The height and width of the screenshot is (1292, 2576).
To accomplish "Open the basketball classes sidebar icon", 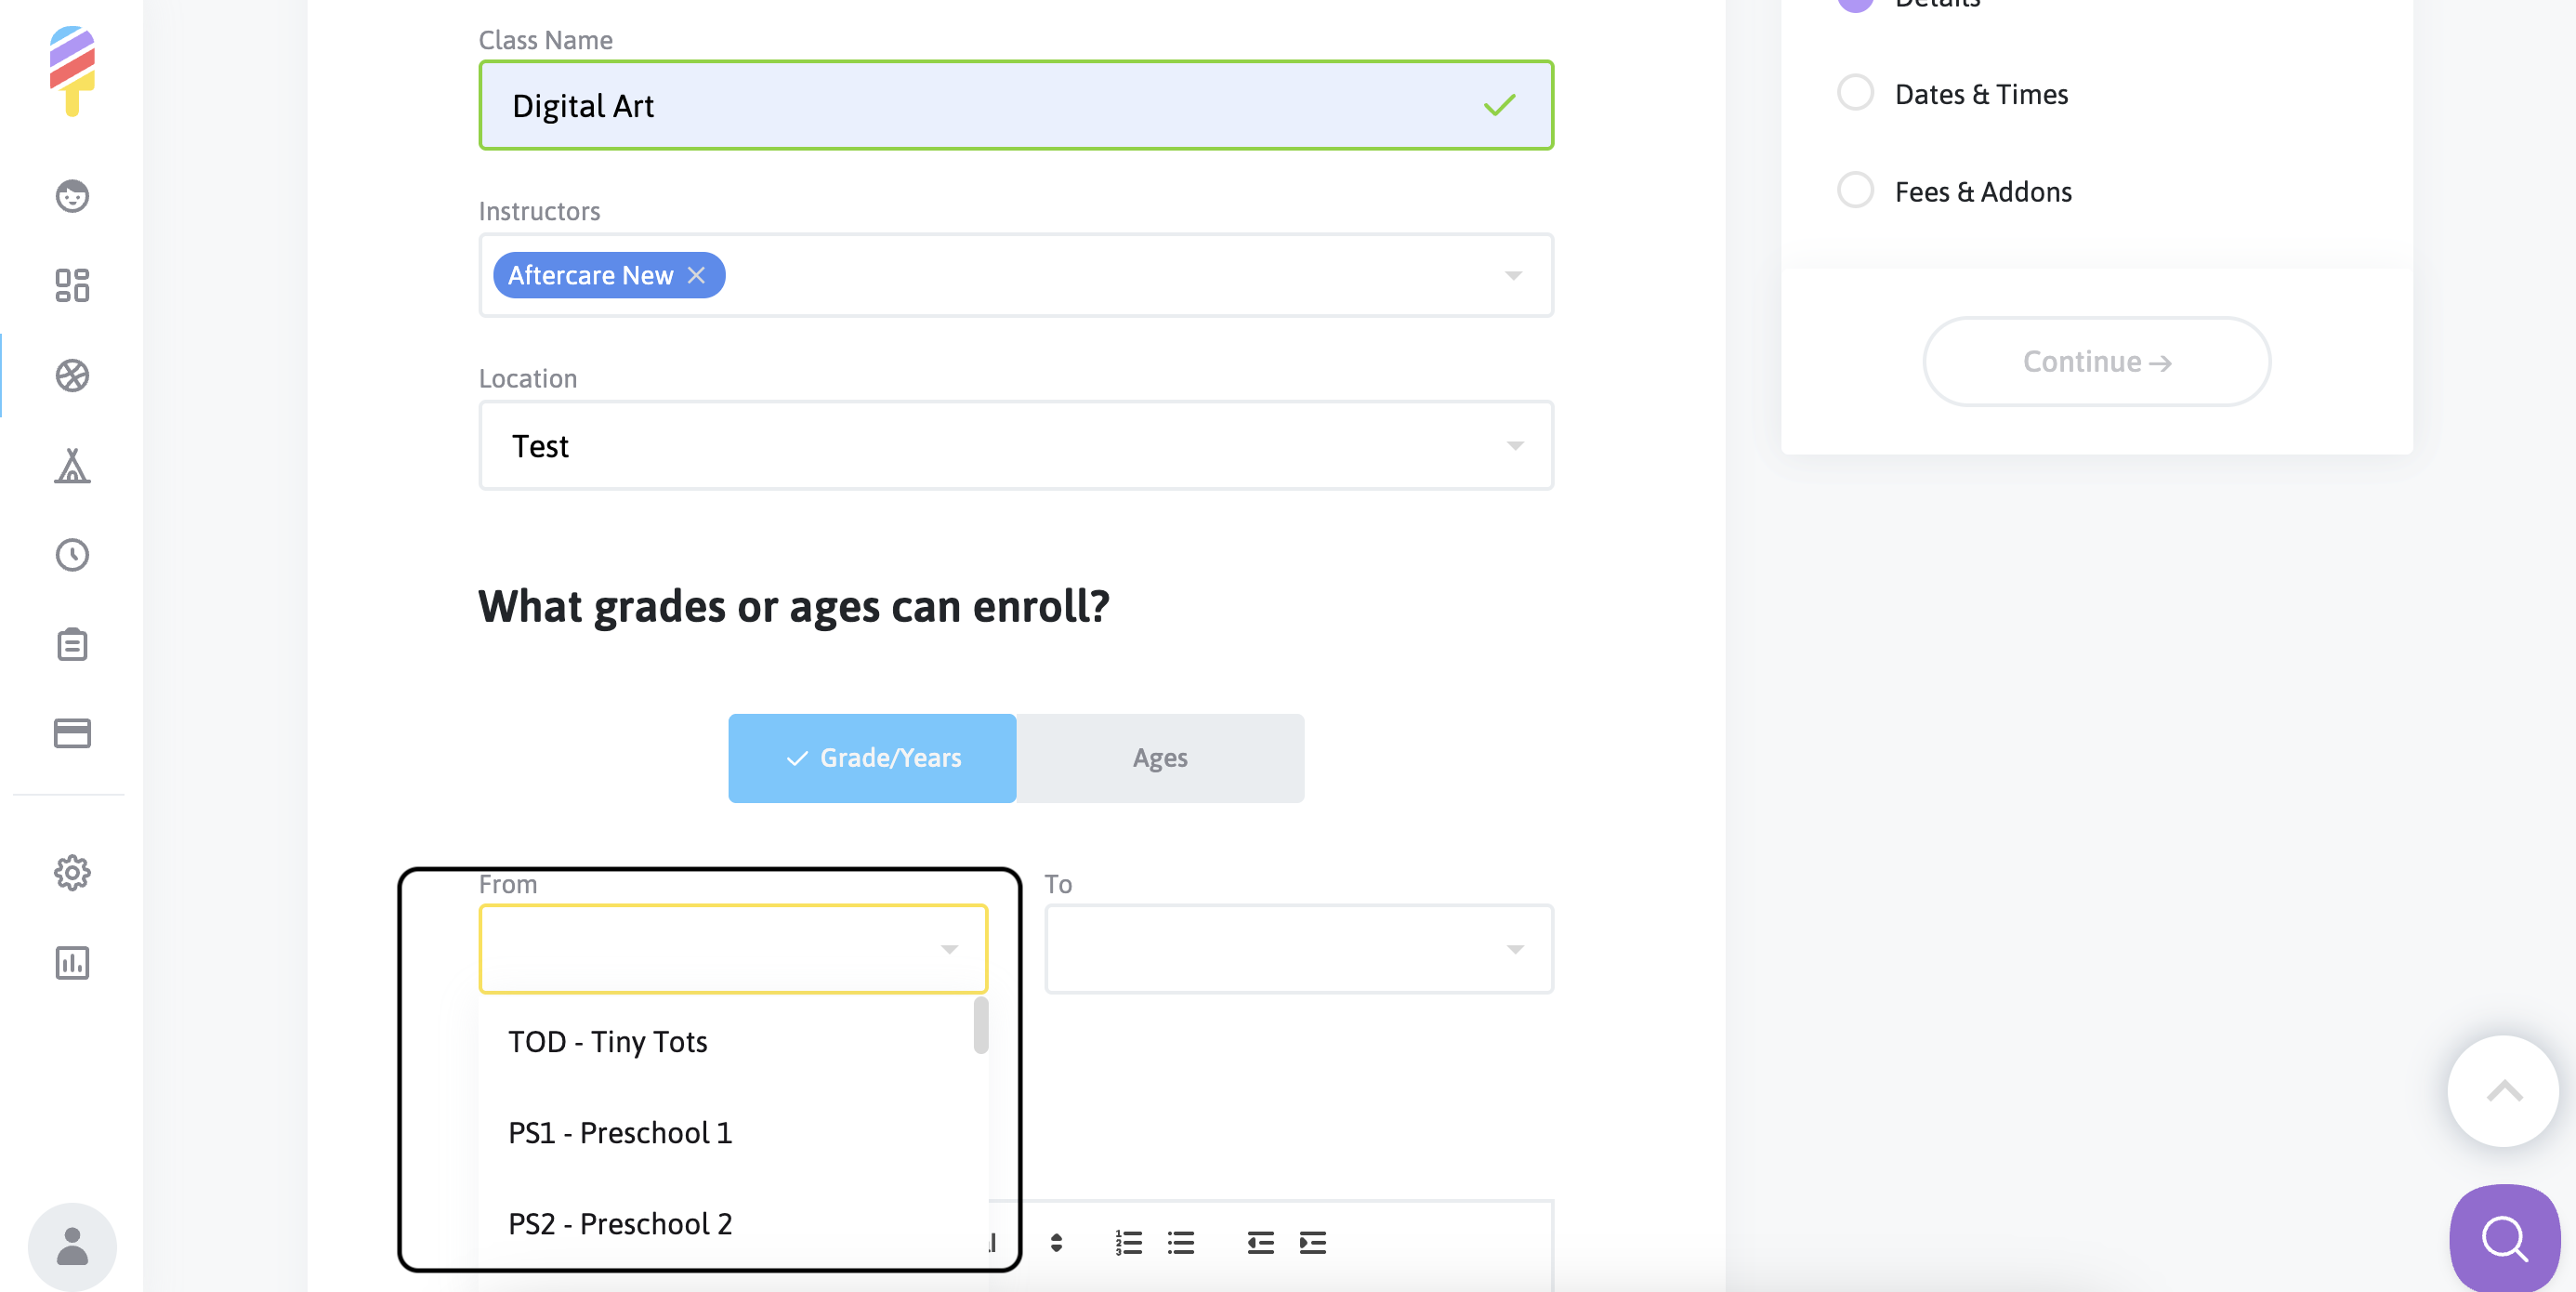I will coord(72,376).
